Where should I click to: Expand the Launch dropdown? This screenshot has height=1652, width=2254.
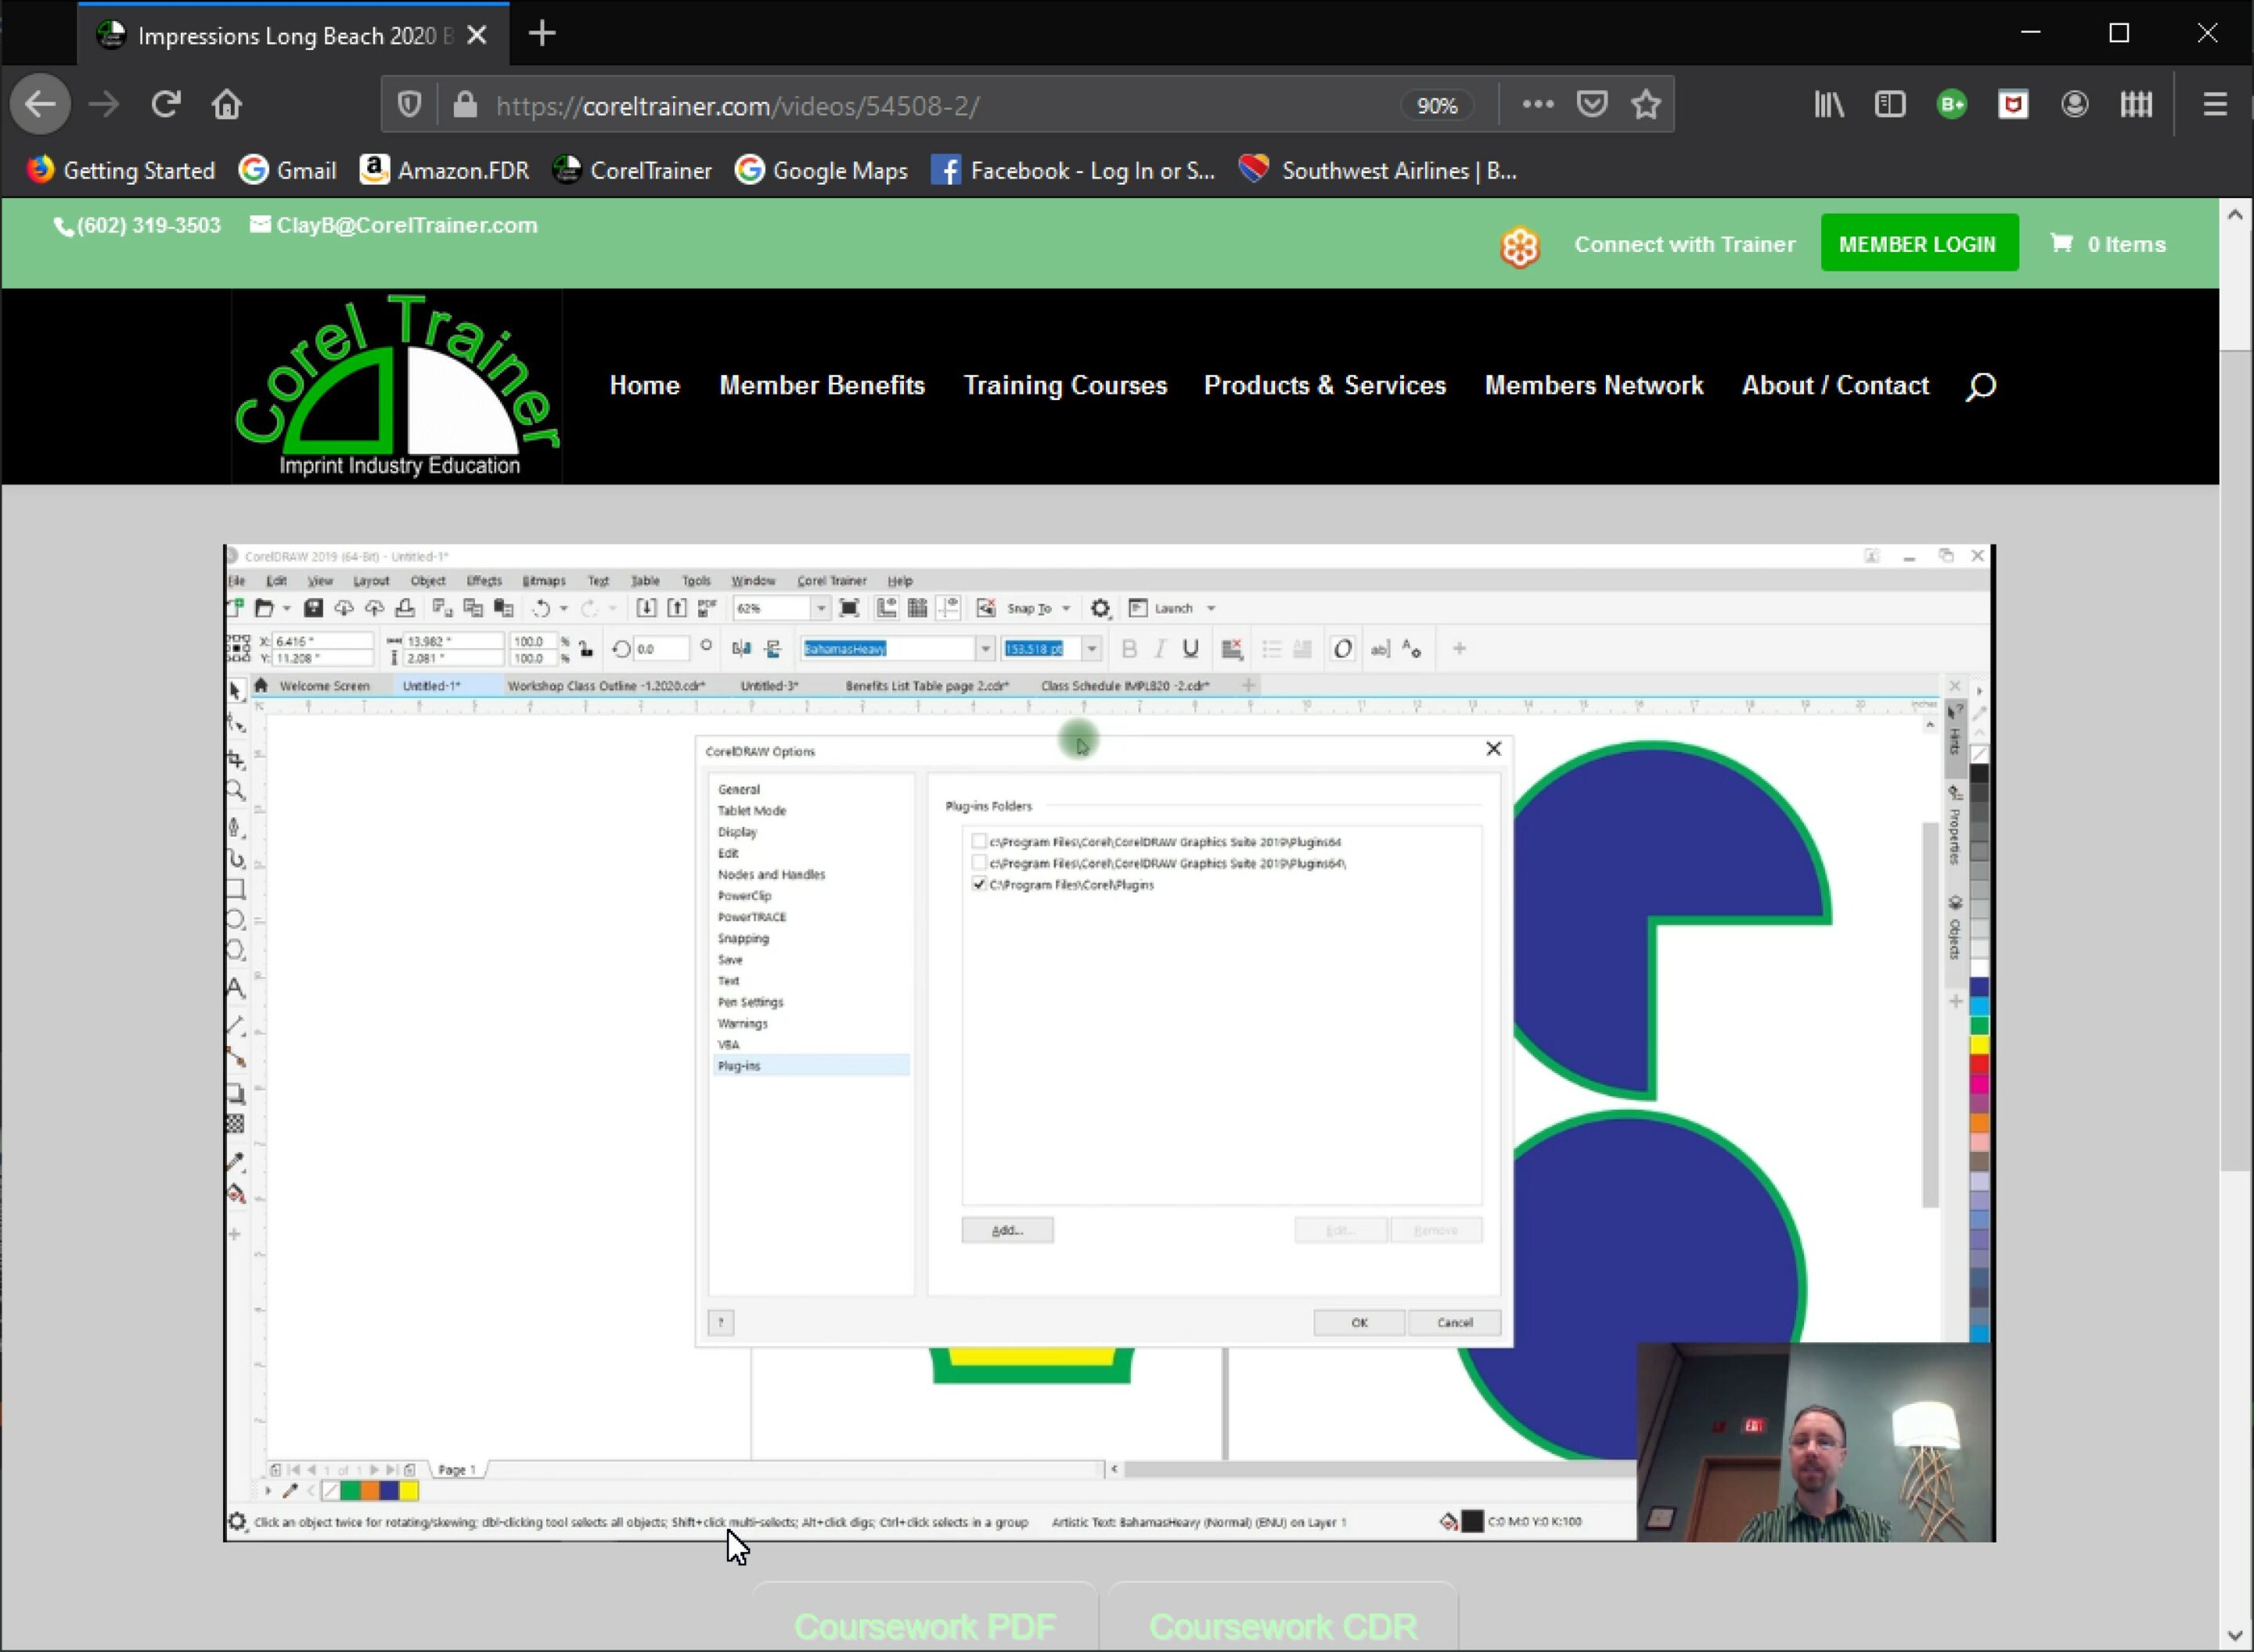[1211, 608]
